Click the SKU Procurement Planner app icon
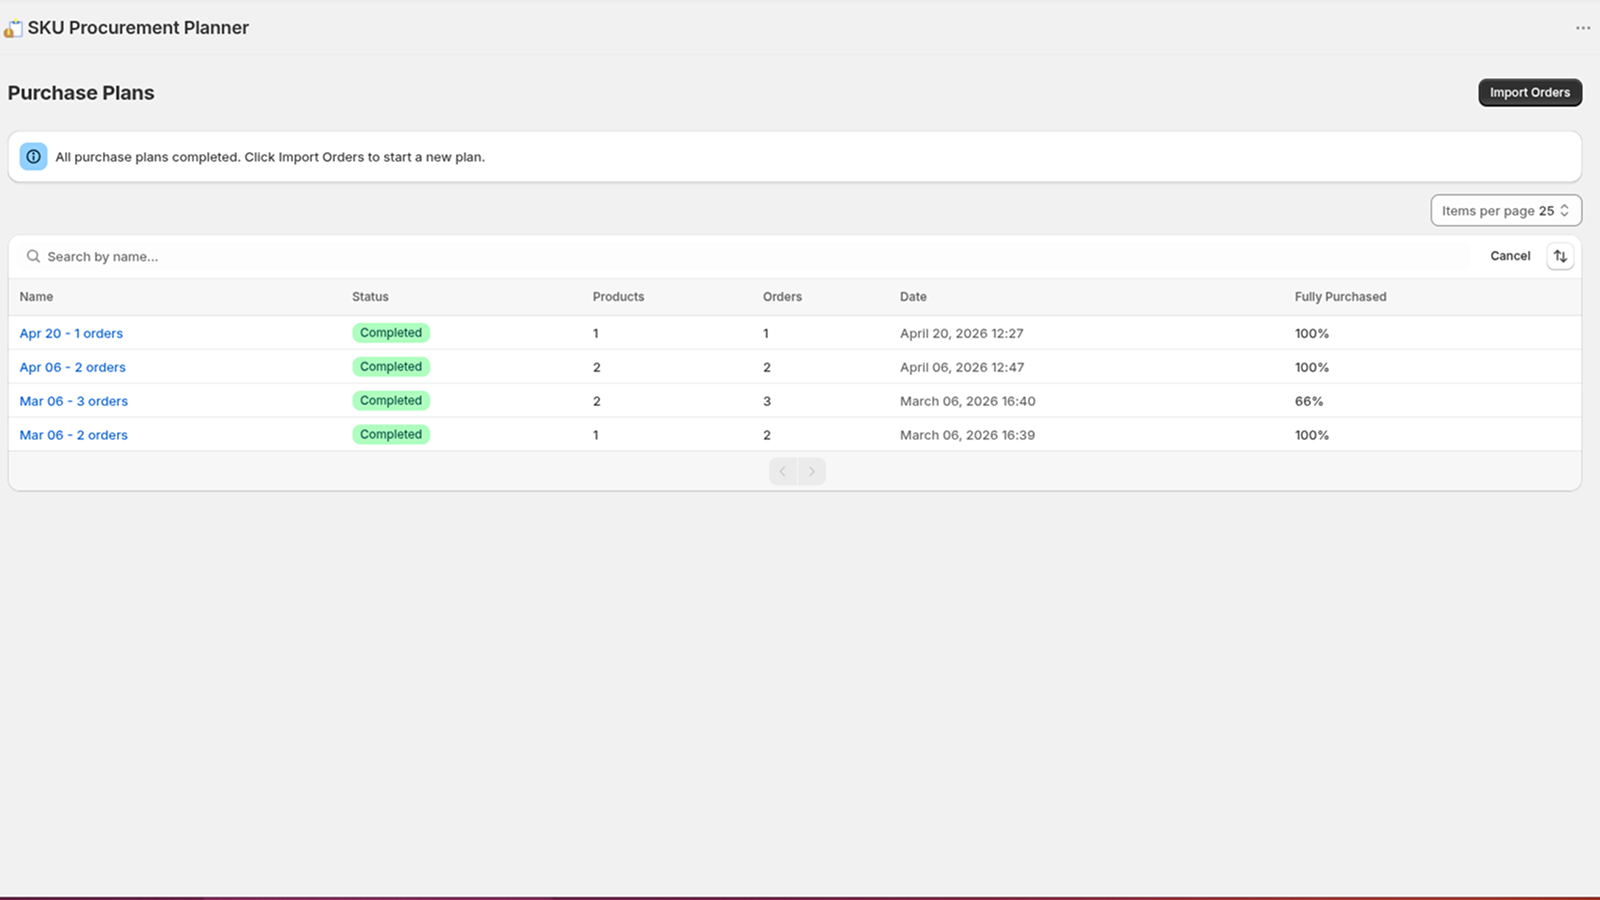The height and width of the screenshot is (900, 1600). coord(13,28)
